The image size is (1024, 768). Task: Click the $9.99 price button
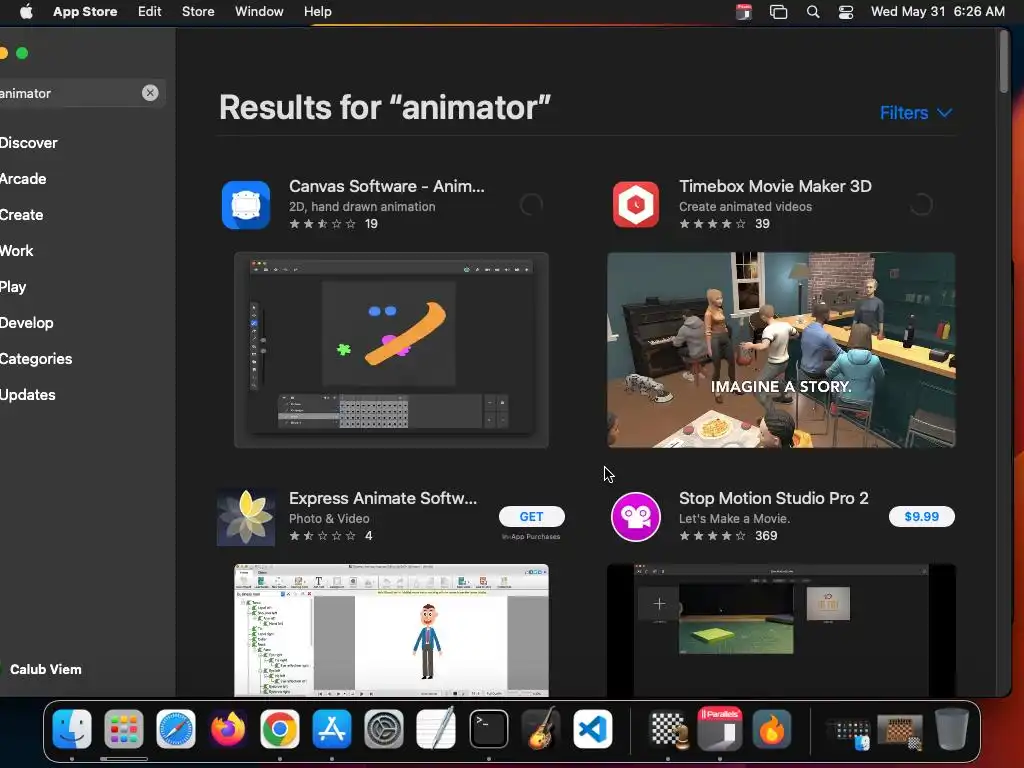pyautogui.click(x=921, y=517)
